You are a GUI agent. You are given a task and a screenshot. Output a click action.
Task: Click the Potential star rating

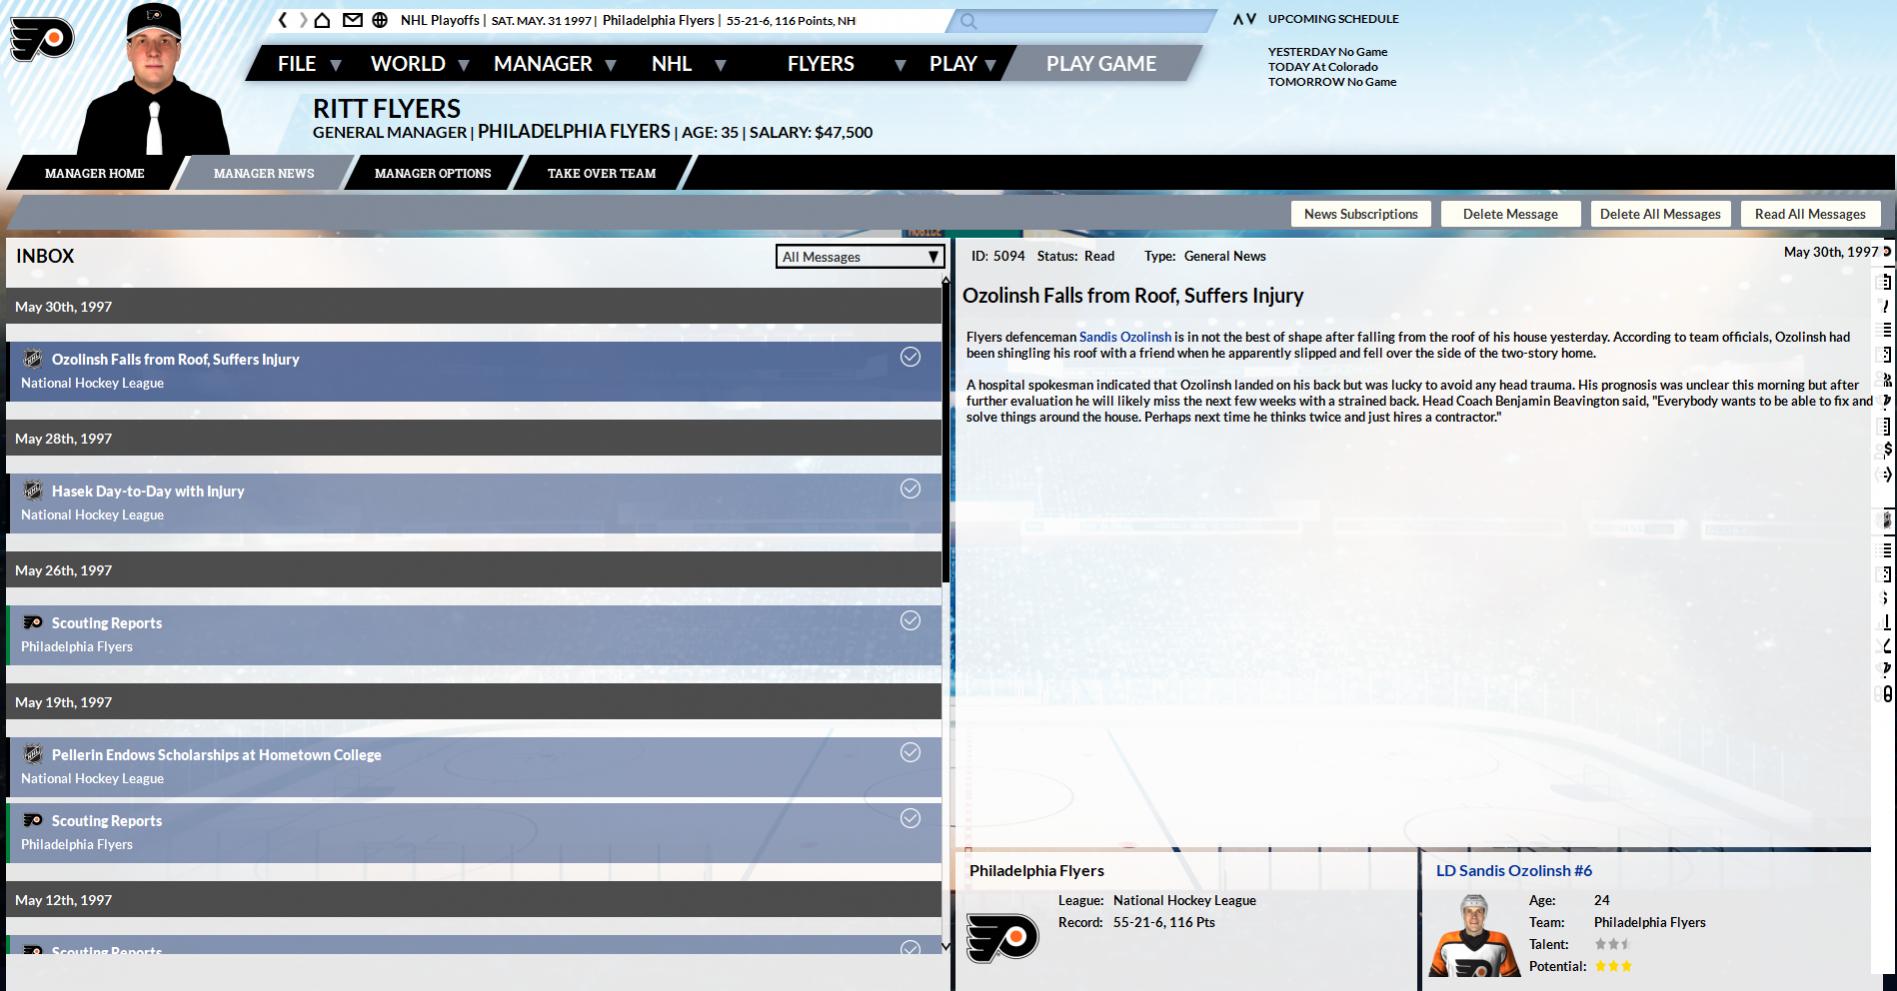1613,966
